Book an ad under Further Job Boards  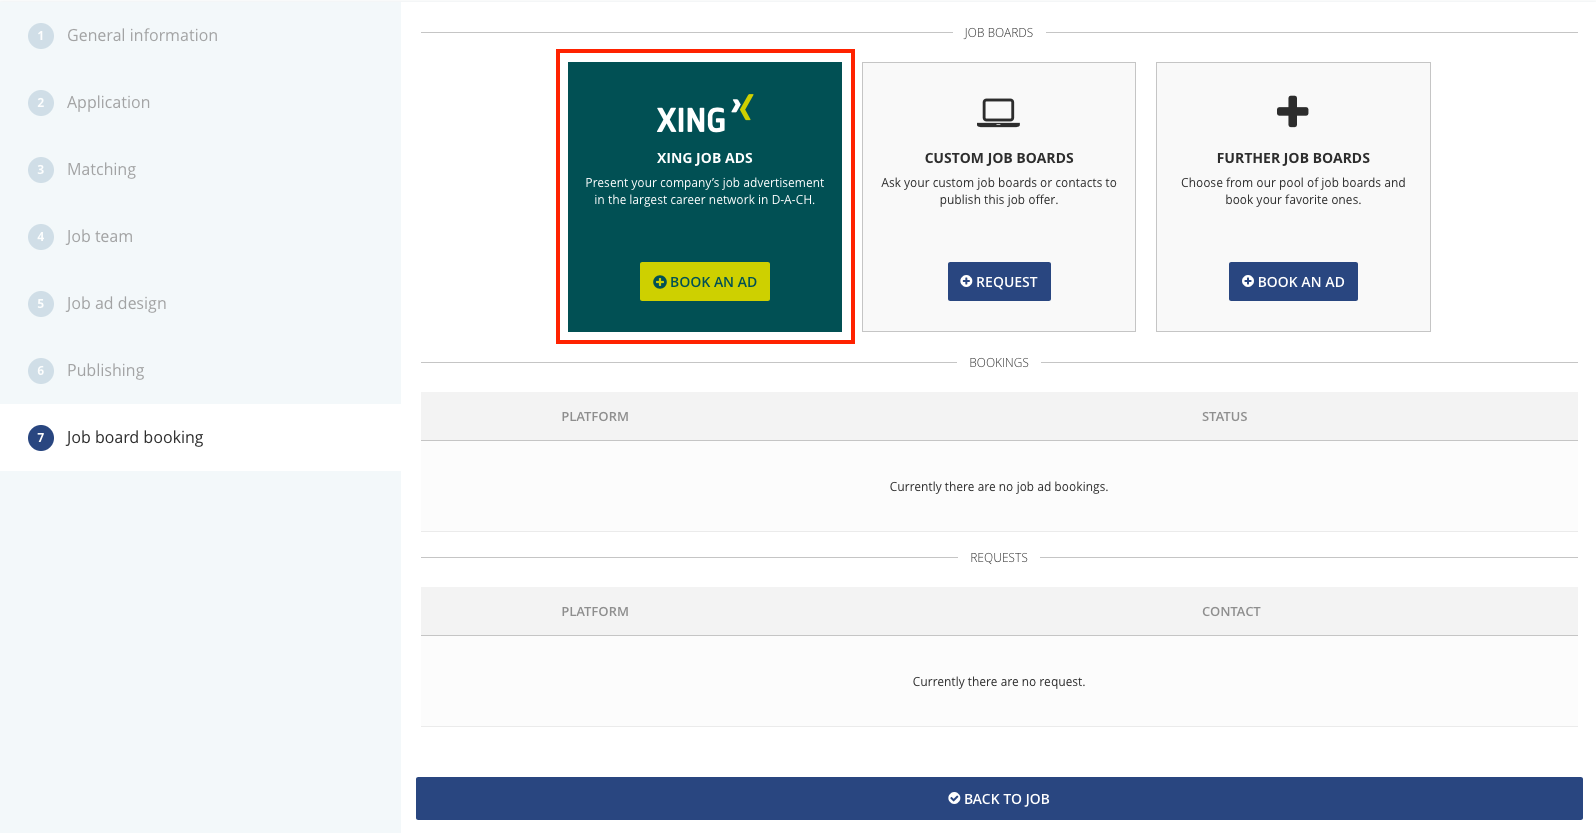[1293, 282]
